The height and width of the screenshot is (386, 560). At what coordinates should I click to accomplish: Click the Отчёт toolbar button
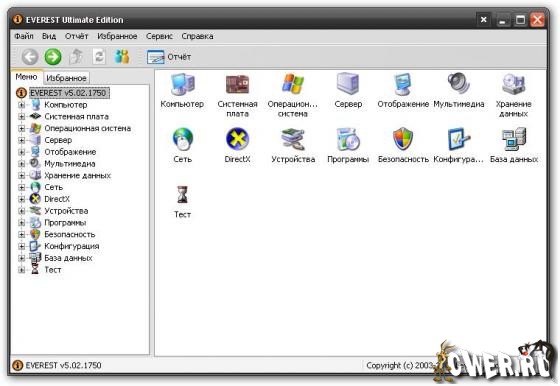point(169,57)
